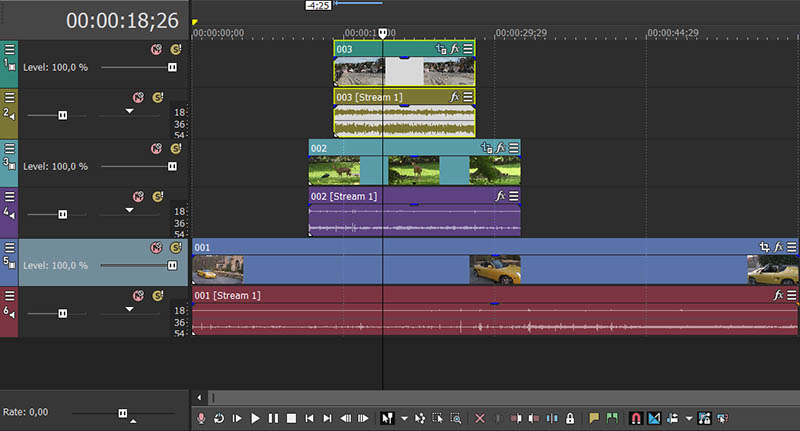Solo audio track 4
Screen dimensions: 800x431
pyautogui.click(x=158, y=196)
